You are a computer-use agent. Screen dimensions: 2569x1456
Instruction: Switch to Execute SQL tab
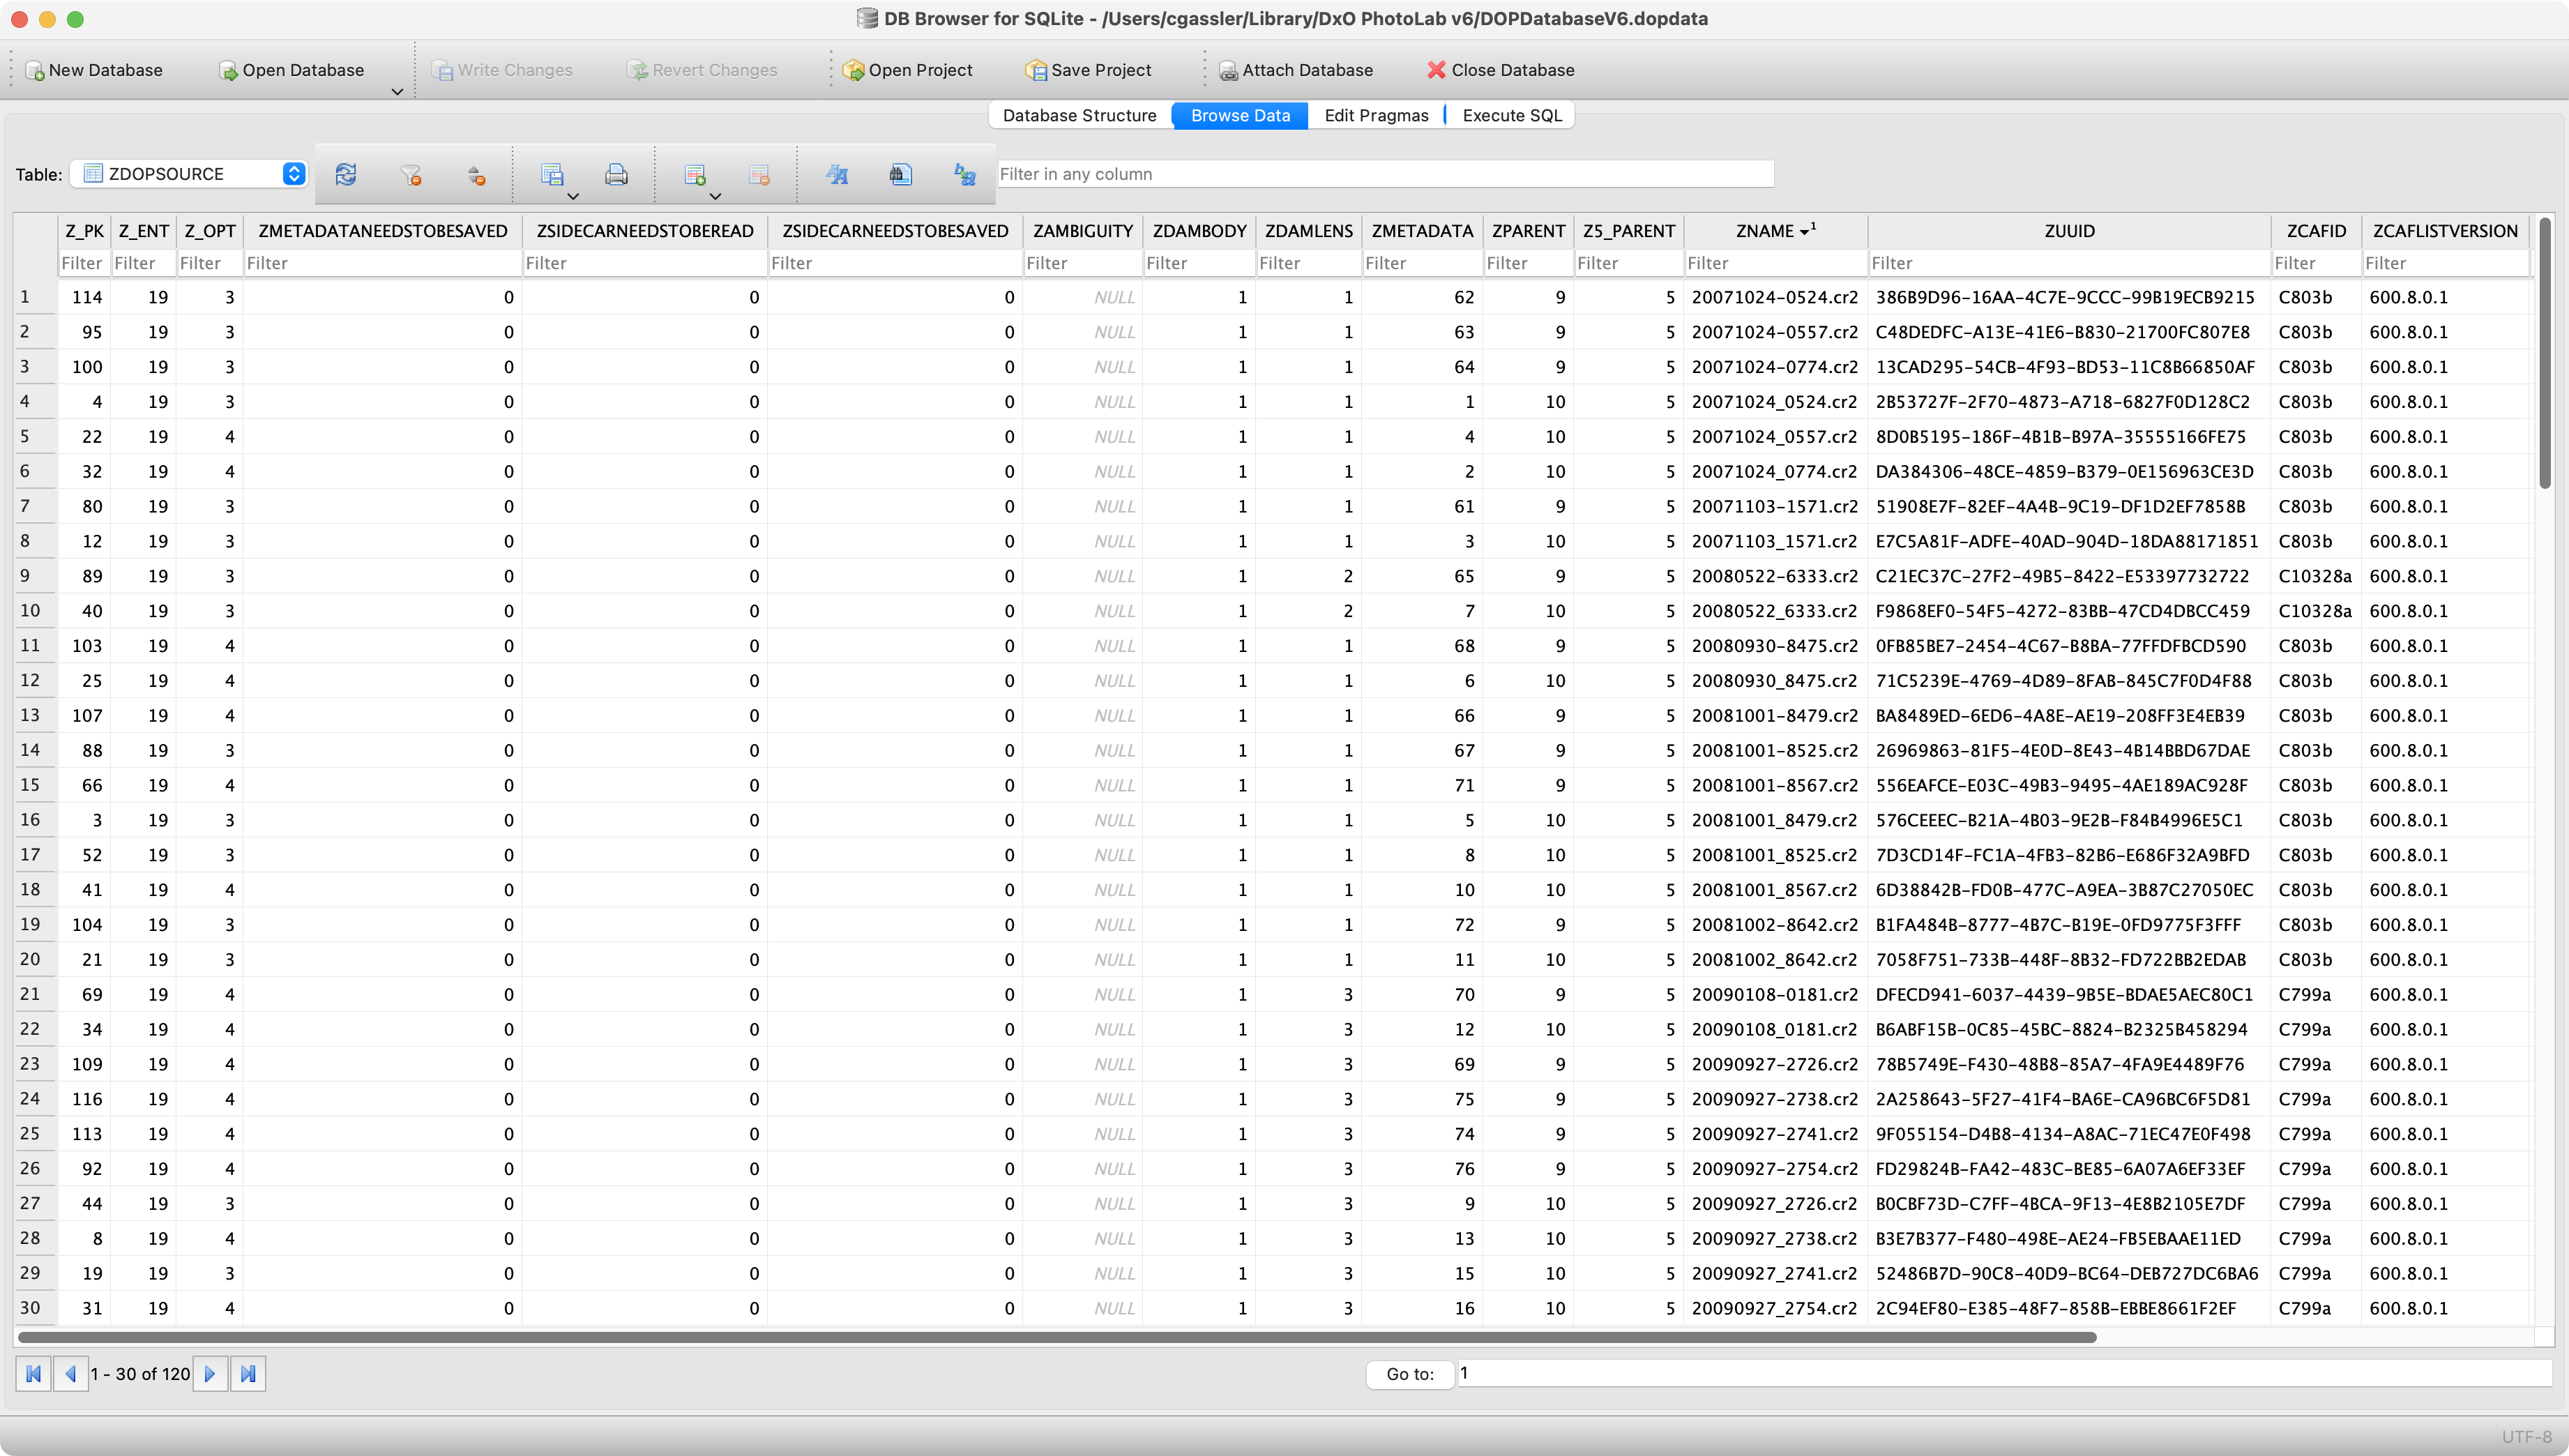click(x=1511, y=115)
